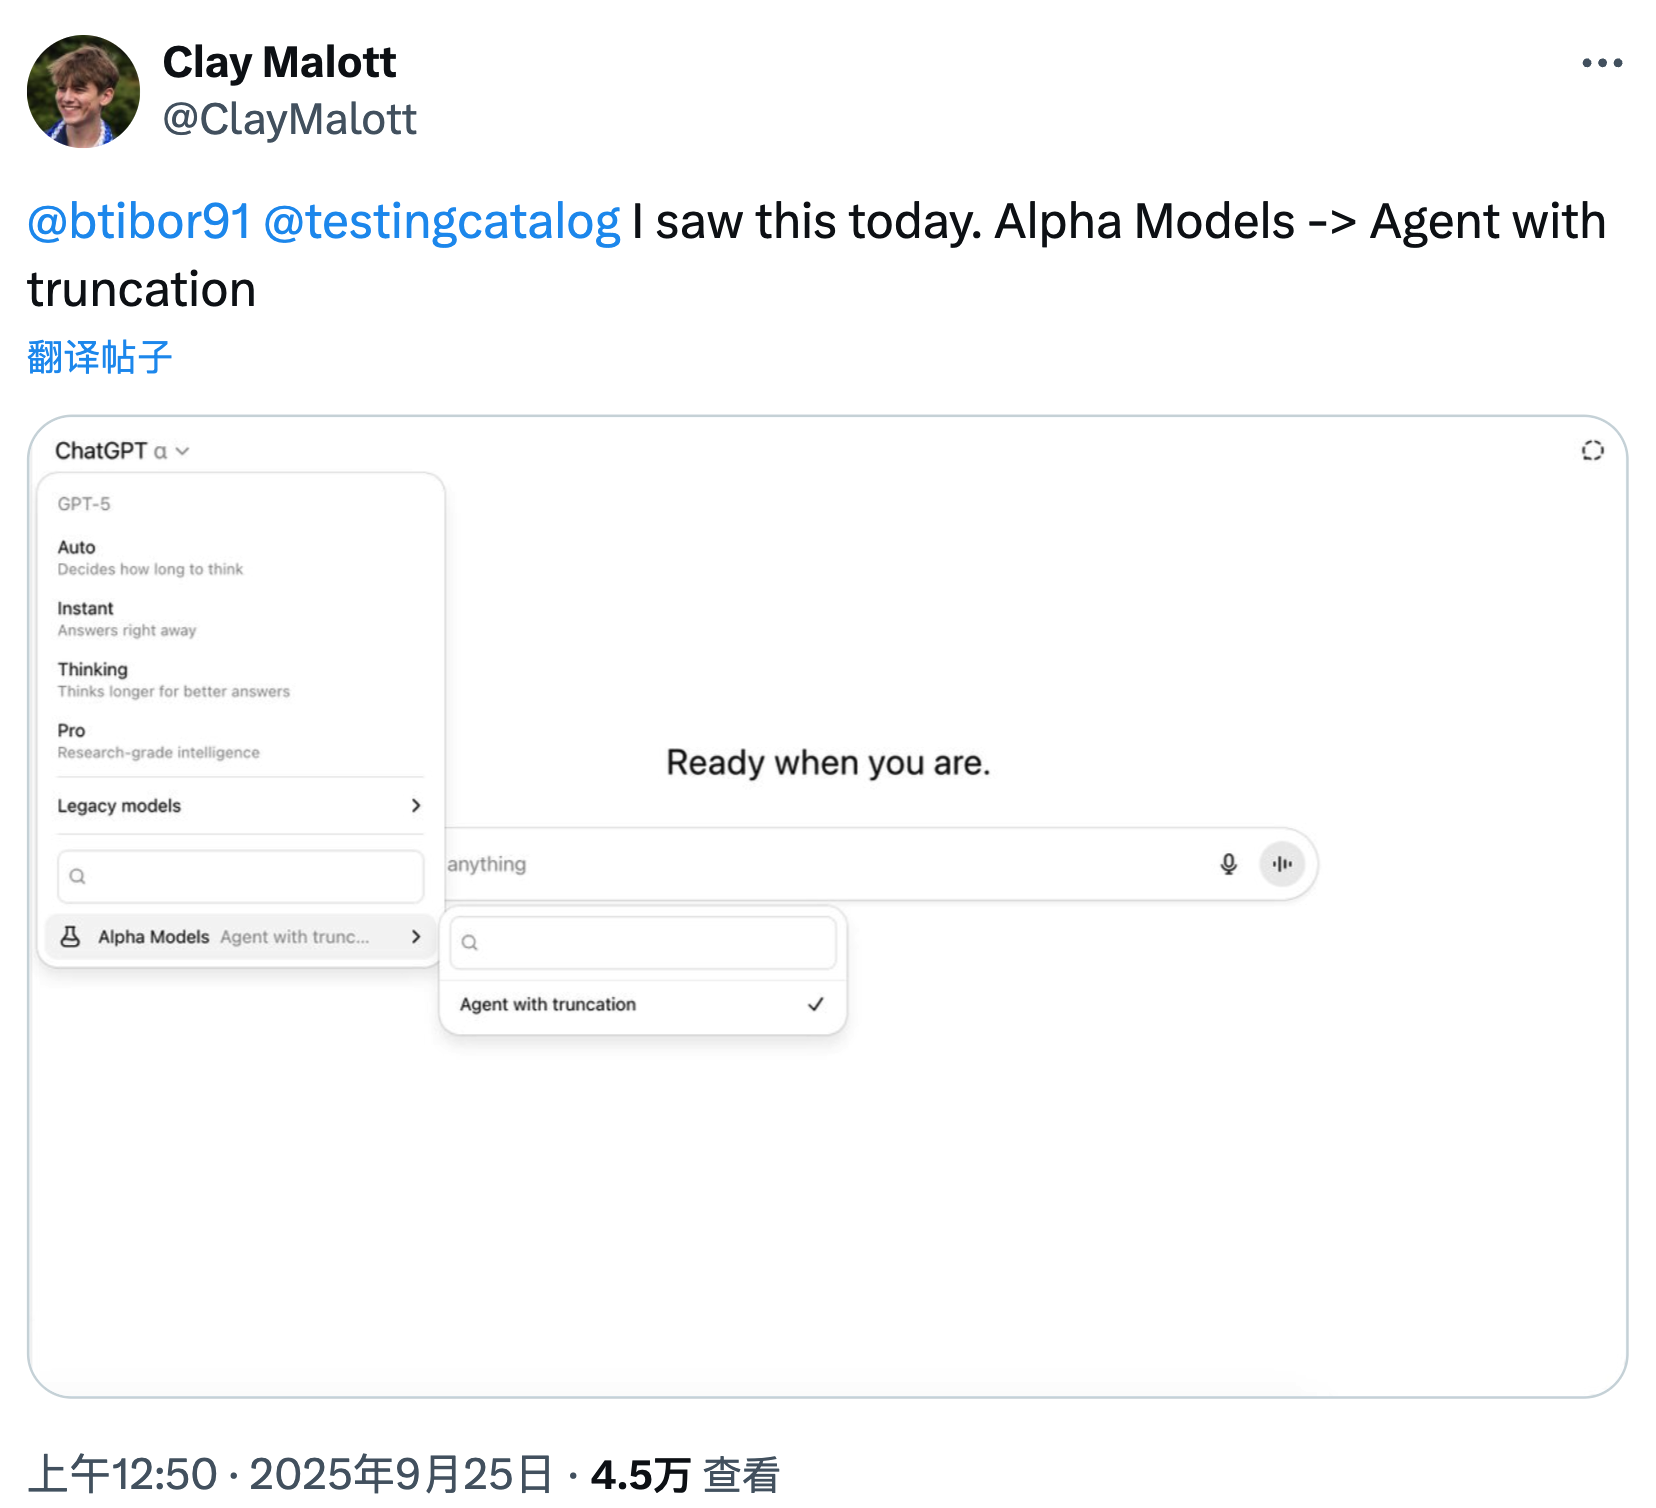Click the three-dot more options icon

[x=1601, y=63]
